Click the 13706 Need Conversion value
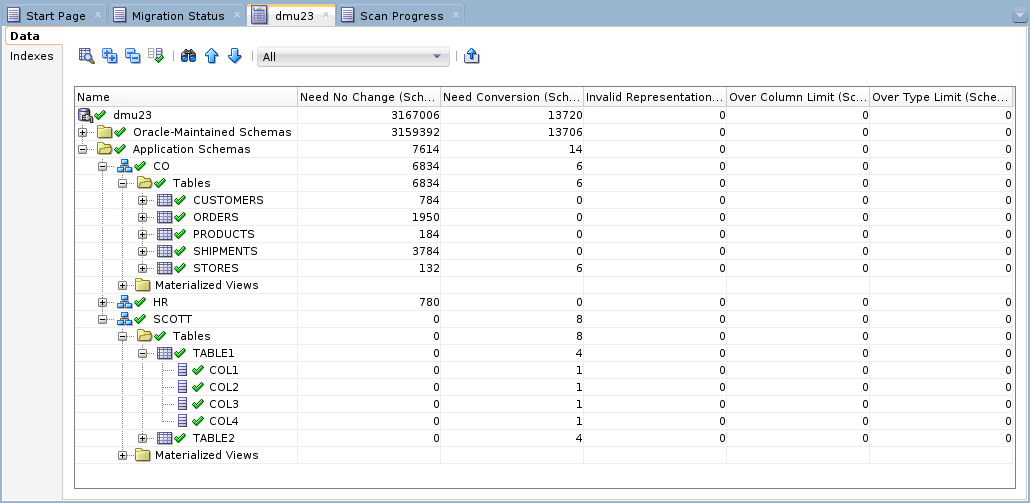 click(564, 132)
